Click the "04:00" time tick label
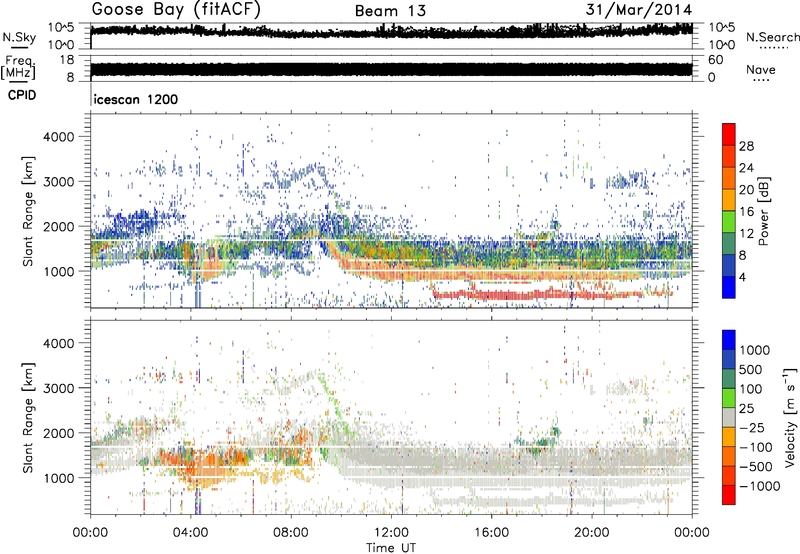This screenshot has width=800, height=554. [x=191, y=533]
